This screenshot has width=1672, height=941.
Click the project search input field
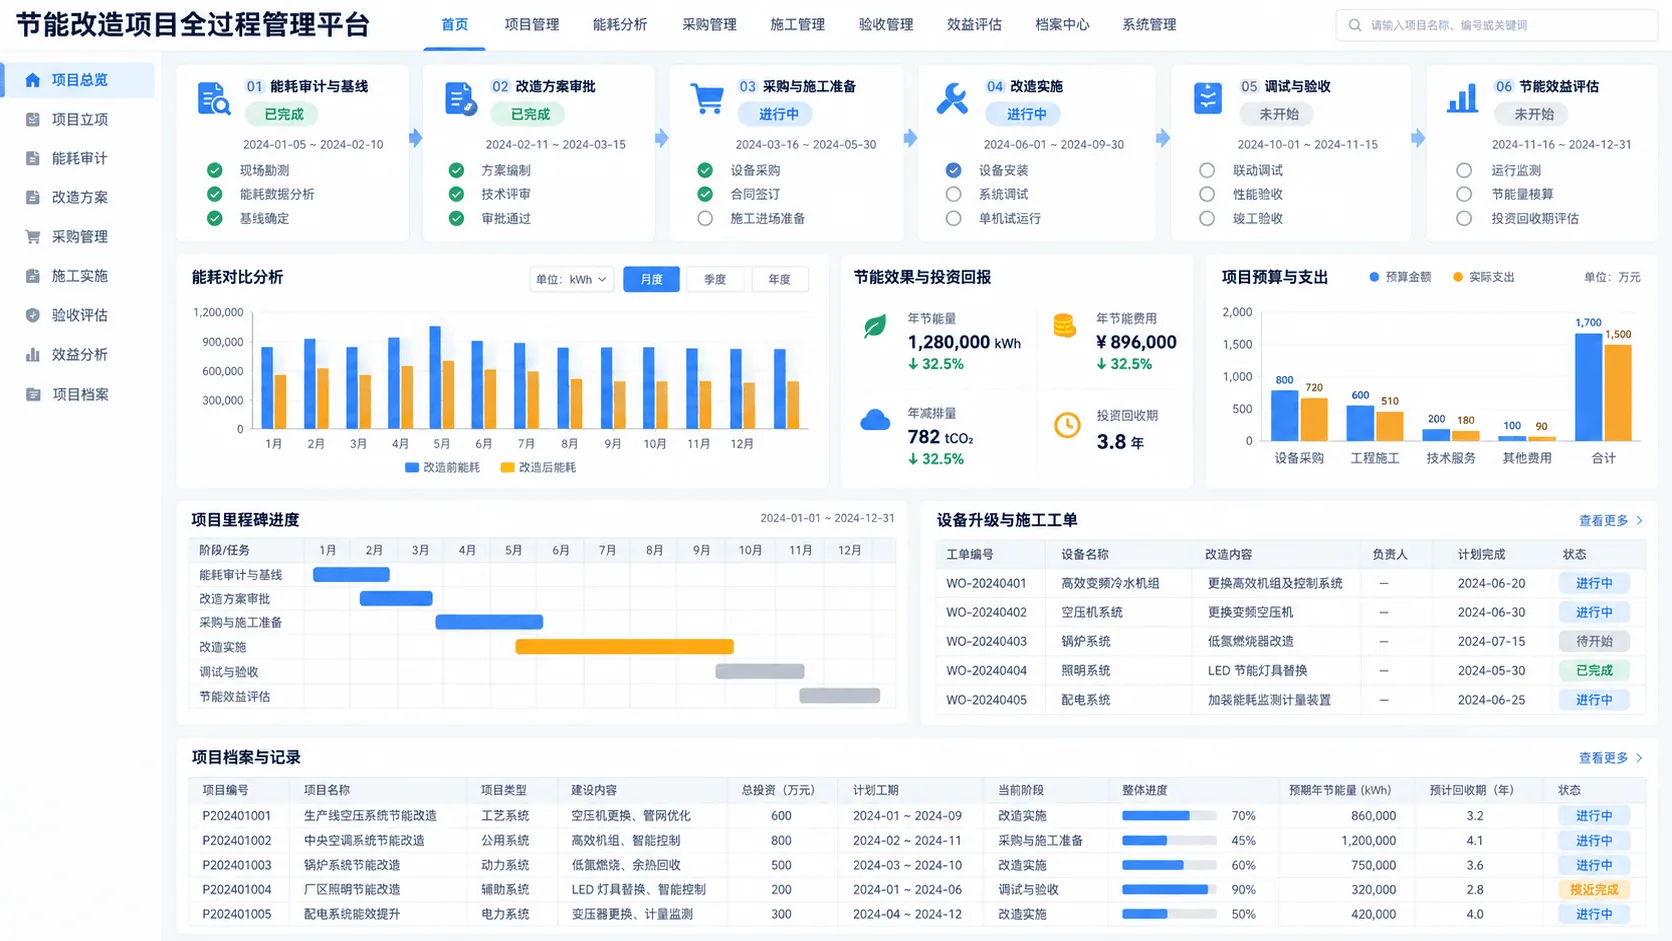coord(1496,25)
